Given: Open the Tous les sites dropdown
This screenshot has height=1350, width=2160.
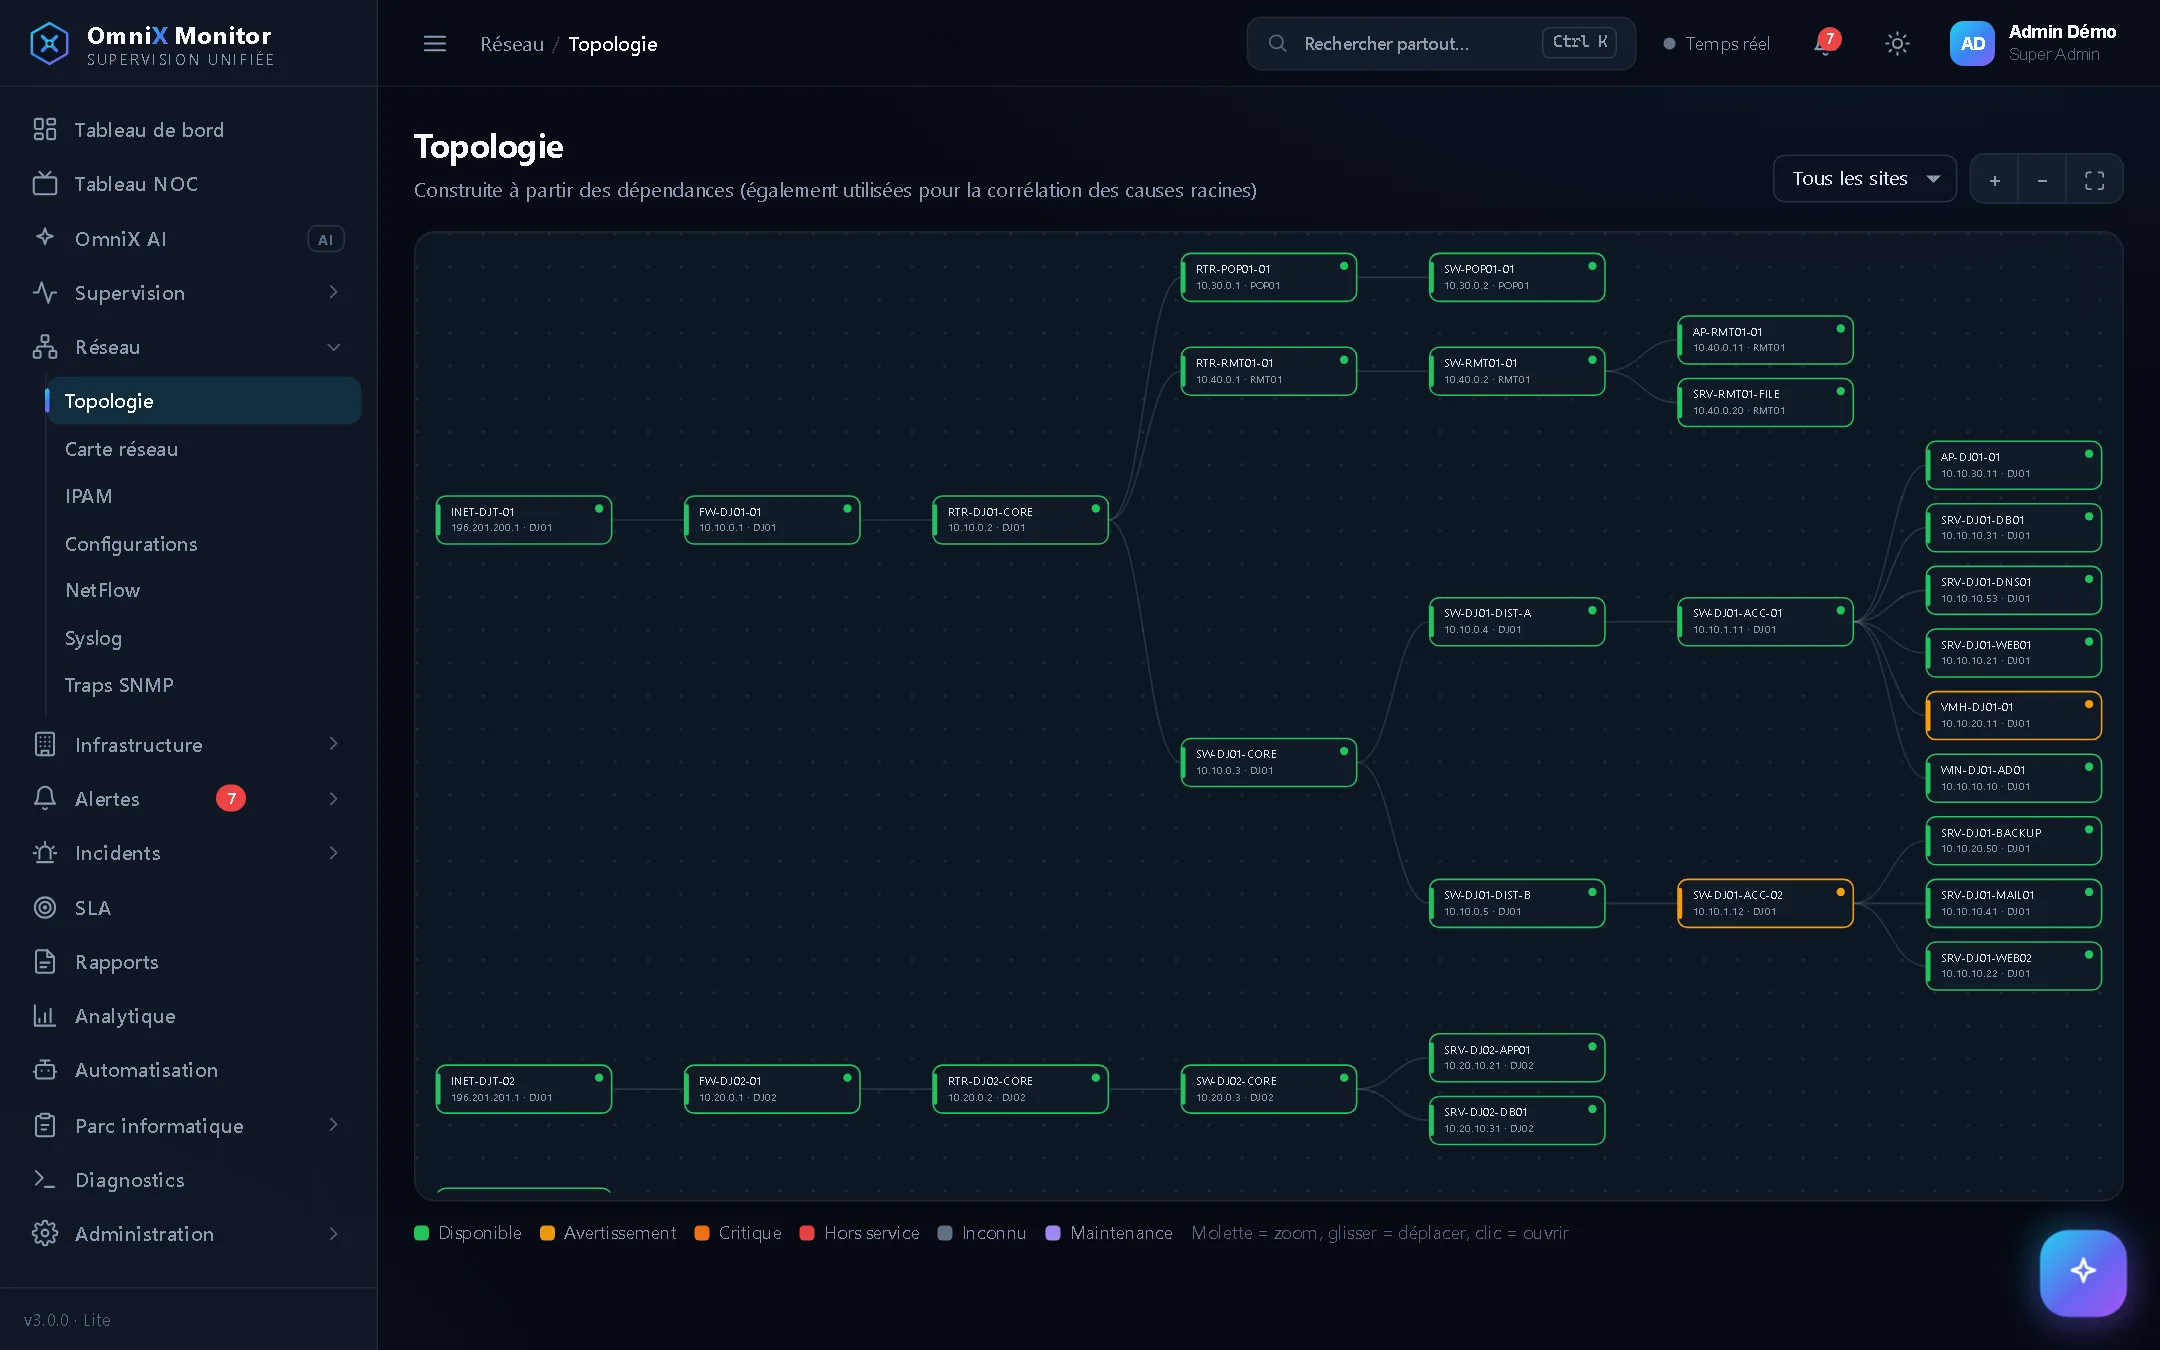Looking at the screenshot, I should [1864, 179].
